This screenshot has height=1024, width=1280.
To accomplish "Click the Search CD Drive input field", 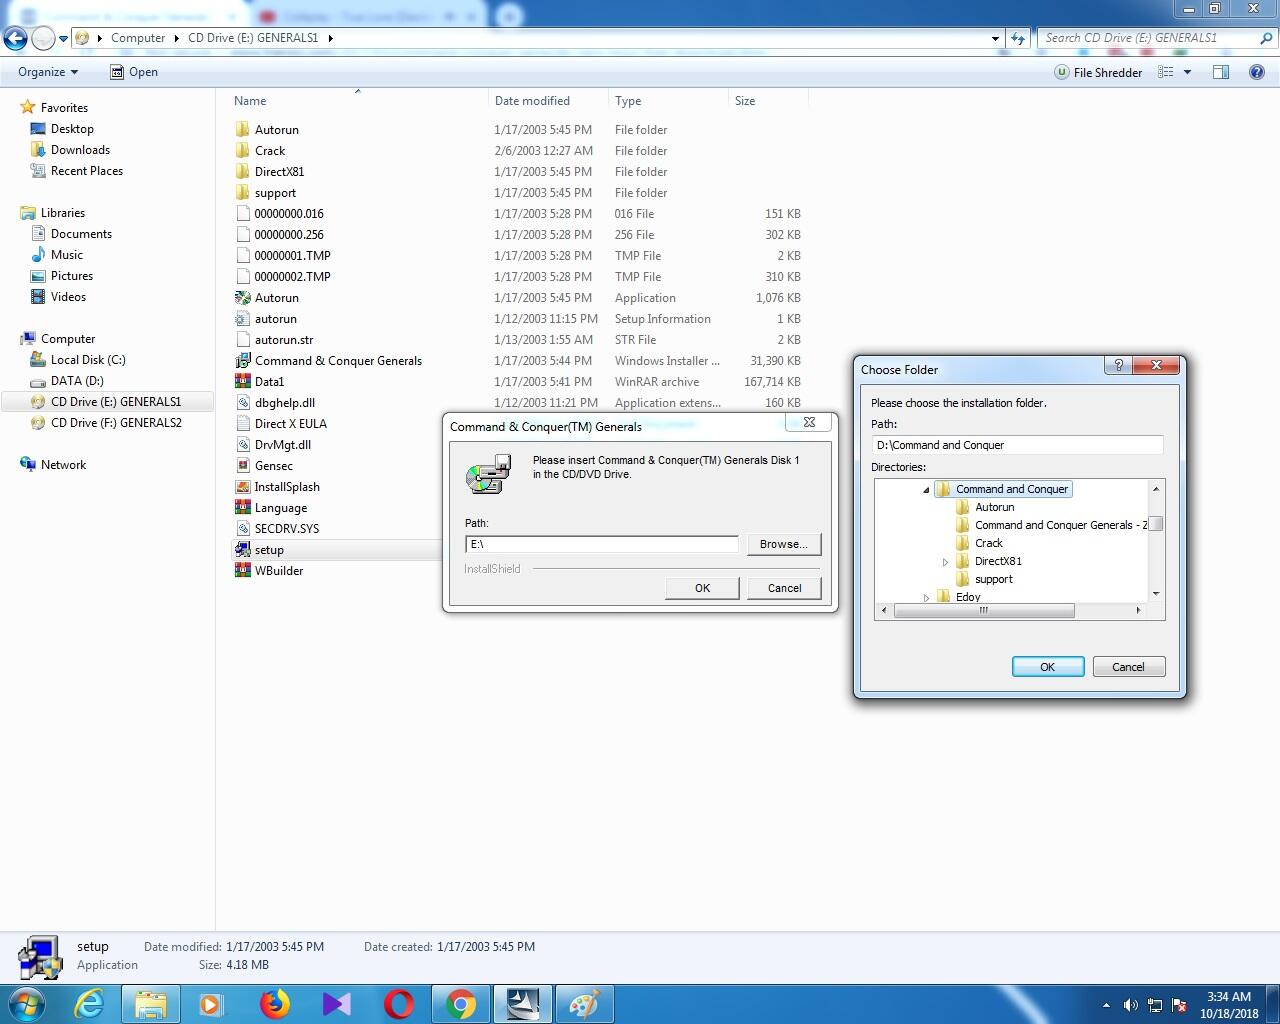I will pos(1150,38).
